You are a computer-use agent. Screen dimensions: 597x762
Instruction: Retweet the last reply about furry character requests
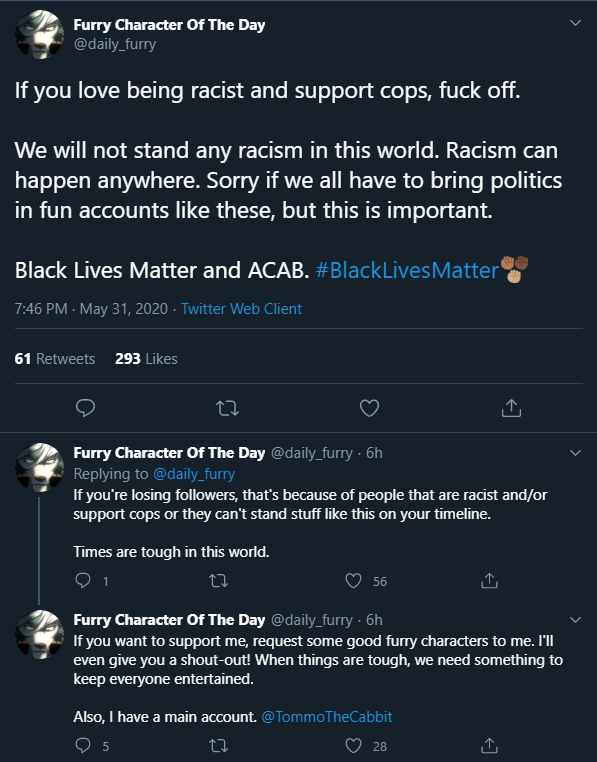(218, 745)
